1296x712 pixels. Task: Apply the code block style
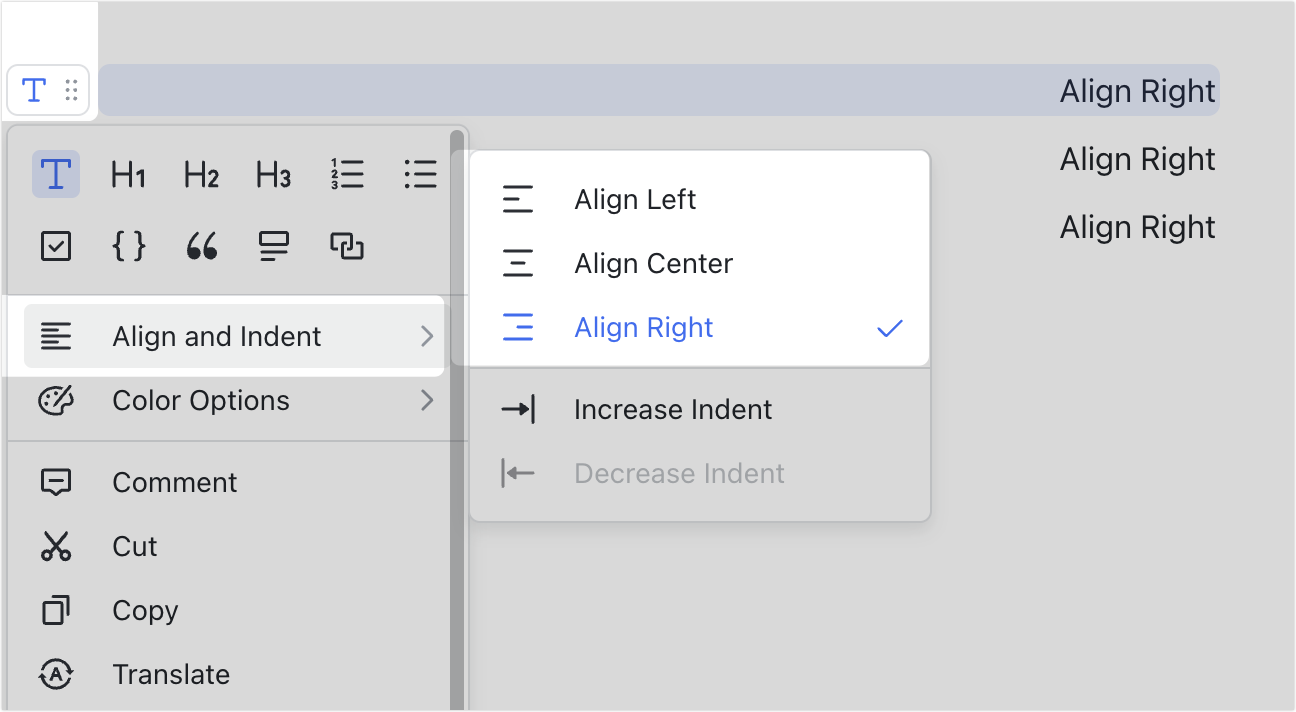128,246
